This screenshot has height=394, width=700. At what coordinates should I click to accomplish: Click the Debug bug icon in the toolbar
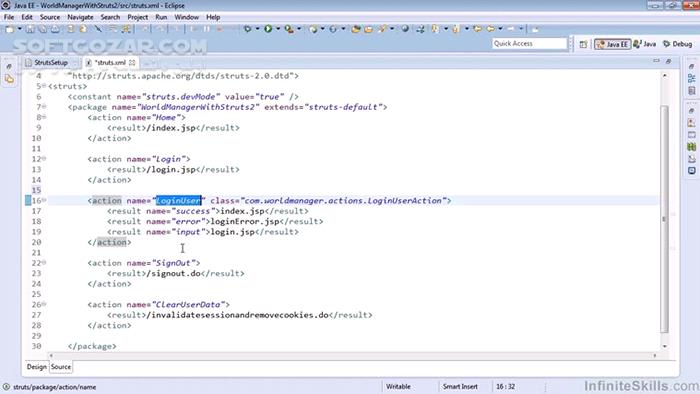247,29
